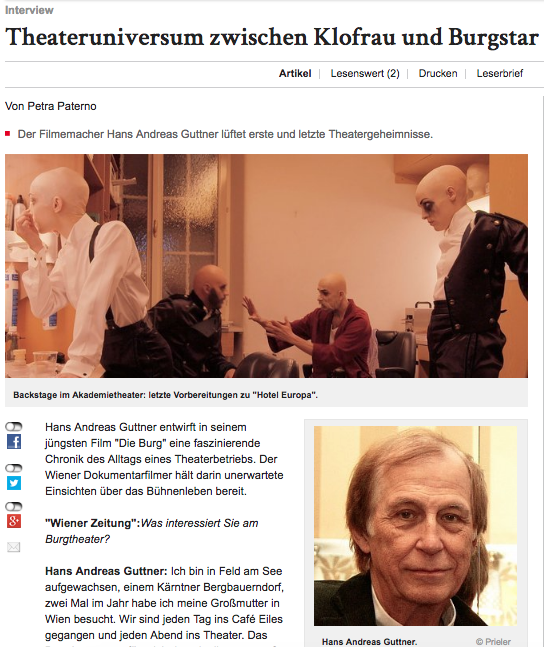The width and height of the screenshot is (544, 647).
Task: Share article via Google Plus icon
Action: point(14,521)
